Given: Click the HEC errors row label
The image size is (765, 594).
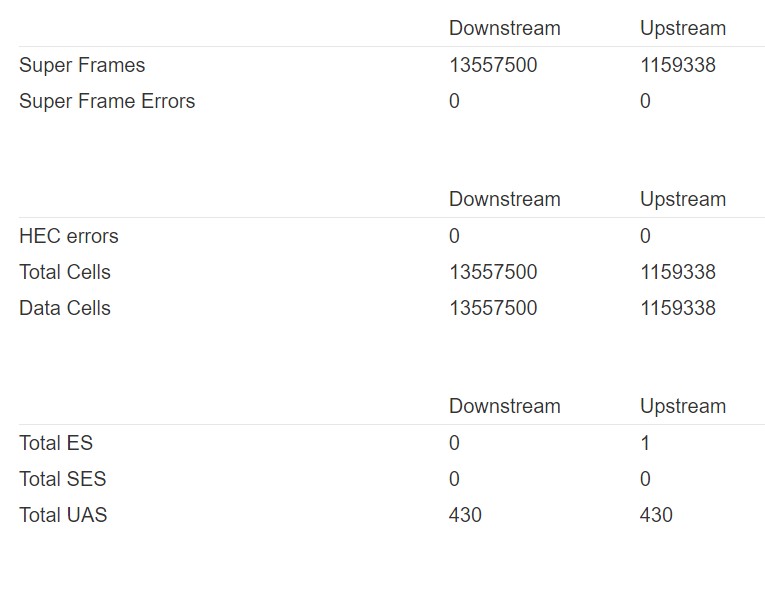Looking at the screenshot, I should (69, 236).
